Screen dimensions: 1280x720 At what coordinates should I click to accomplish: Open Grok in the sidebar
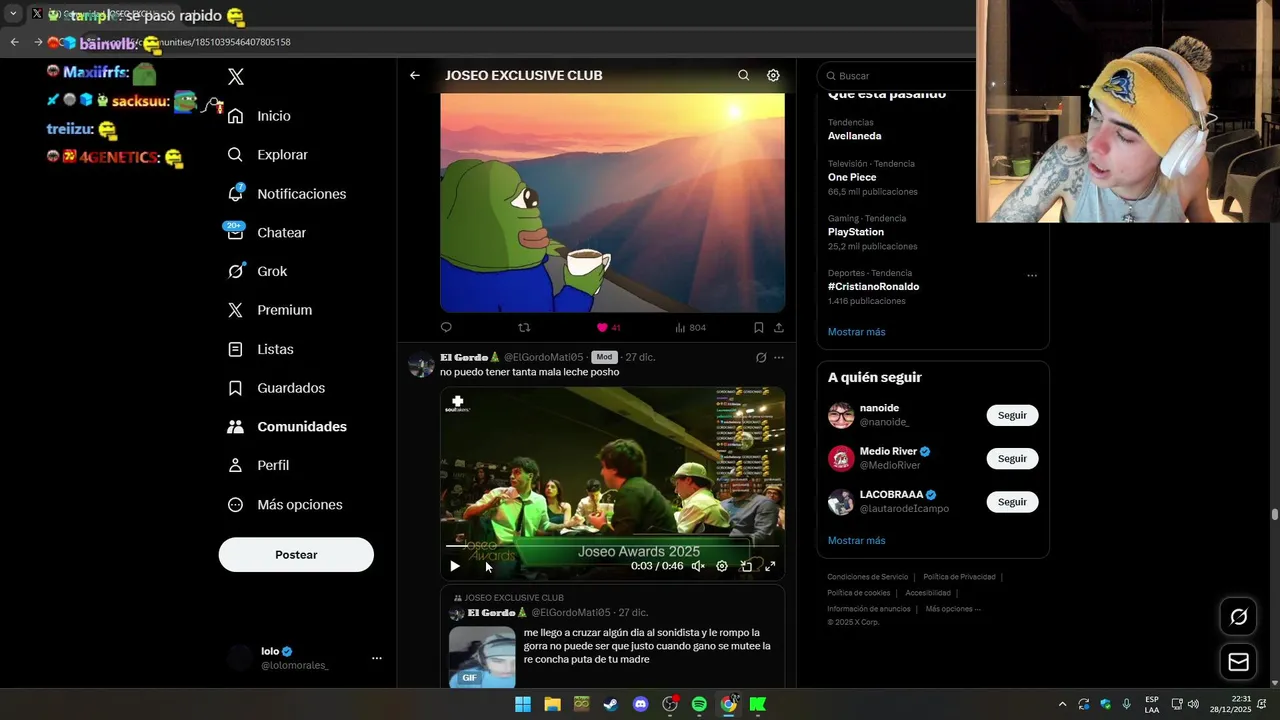point(257,271)
